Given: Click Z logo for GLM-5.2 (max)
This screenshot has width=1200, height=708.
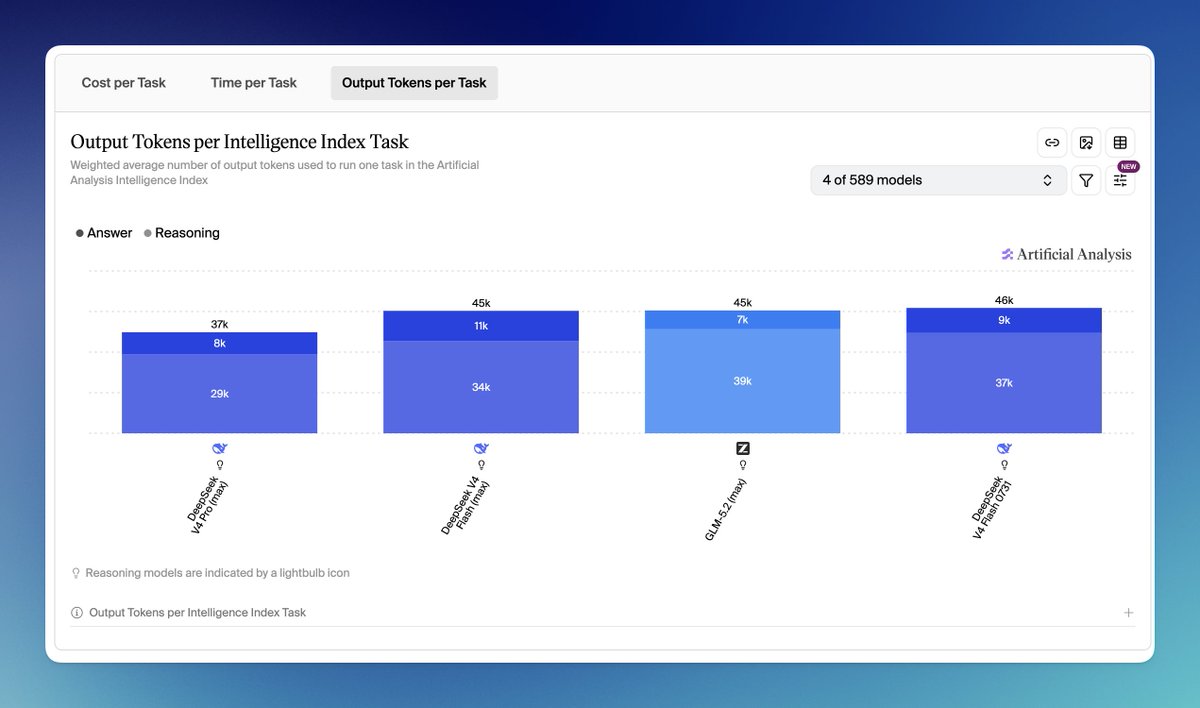Looking at the screenshot, I should point(743,449).
